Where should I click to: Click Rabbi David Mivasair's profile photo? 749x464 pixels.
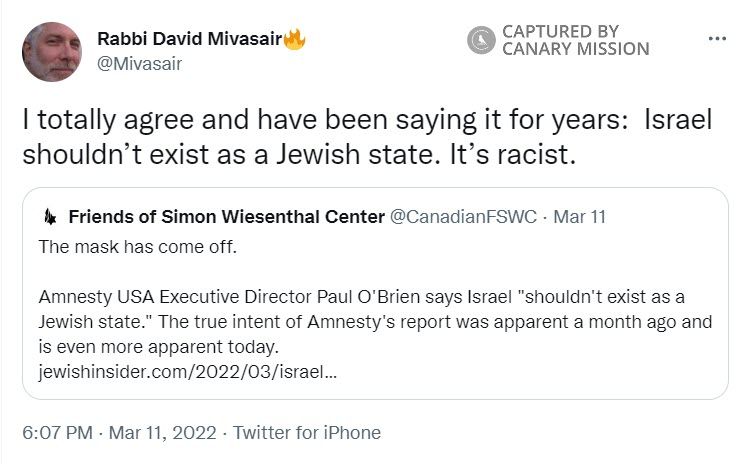click(x=51, y=51)
